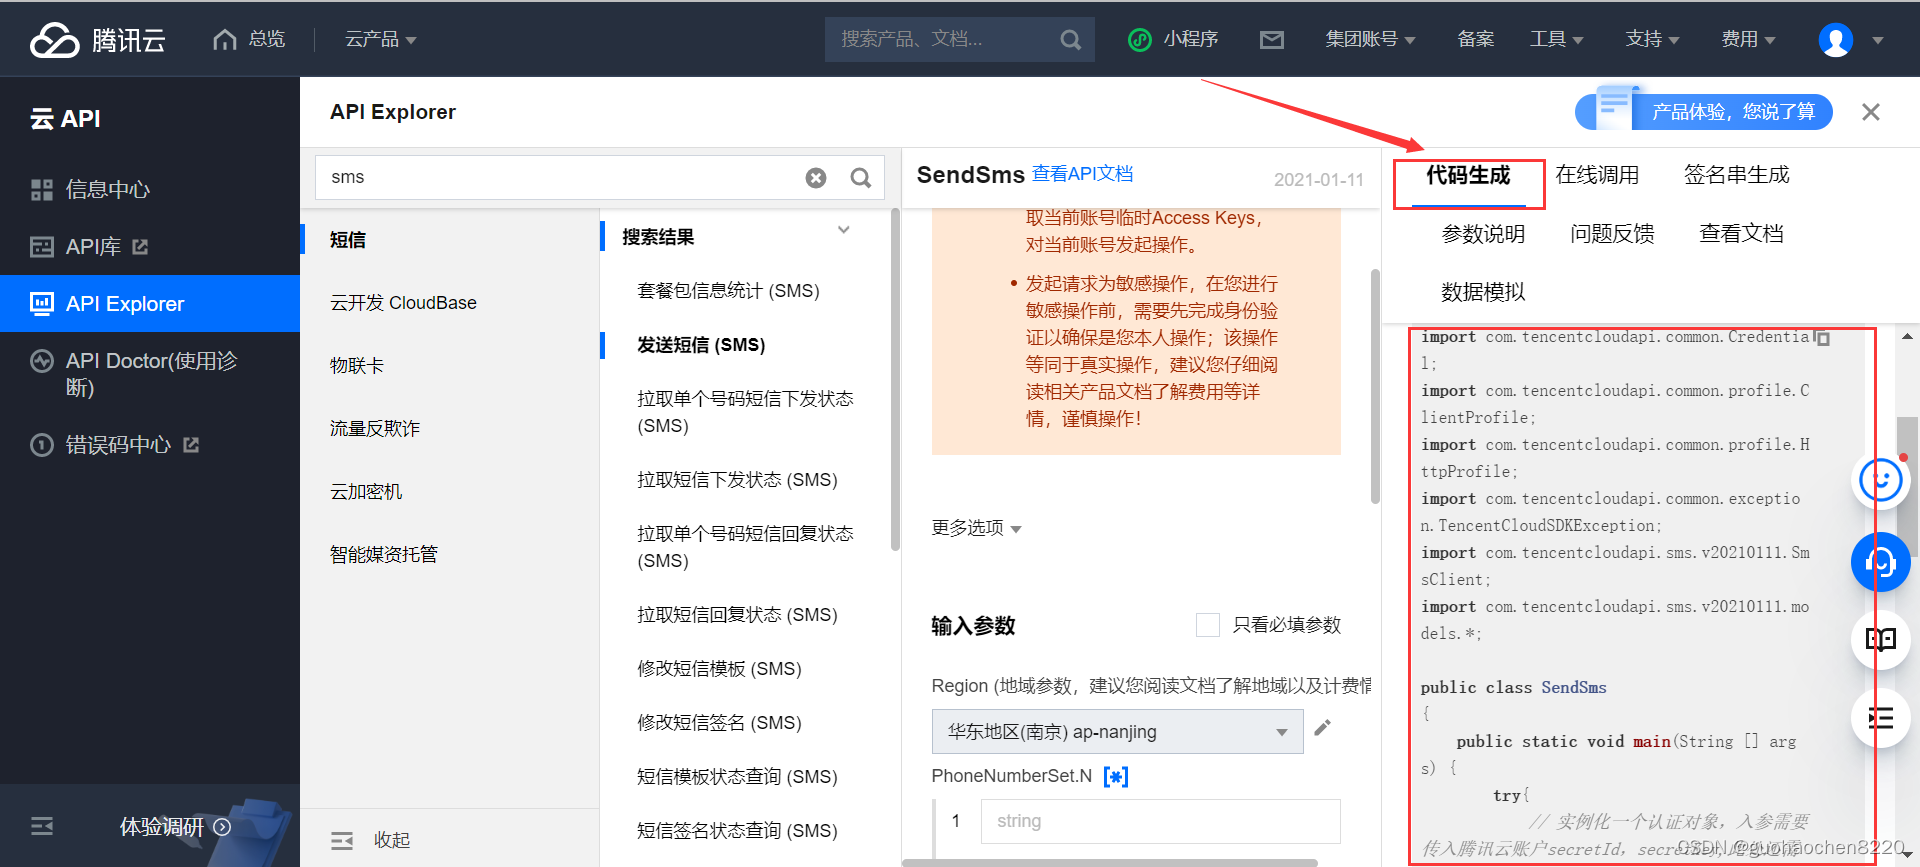Expand the 支持 dropdown
This screenshot has height=867, width=1920.
coord(1652,39)
